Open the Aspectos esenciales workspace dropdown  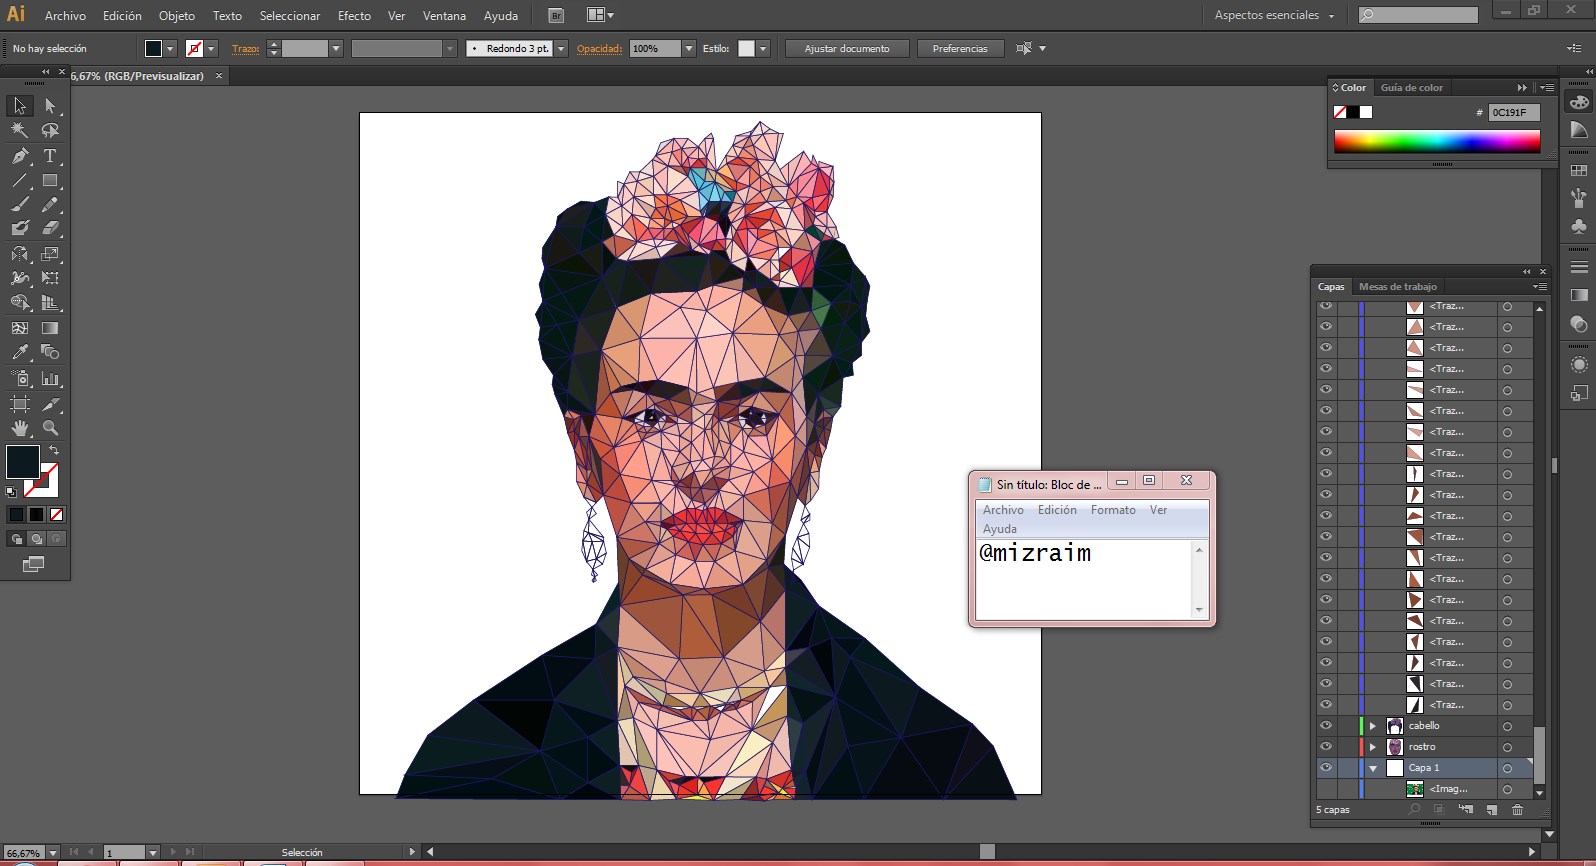(x=1275, y=15)
